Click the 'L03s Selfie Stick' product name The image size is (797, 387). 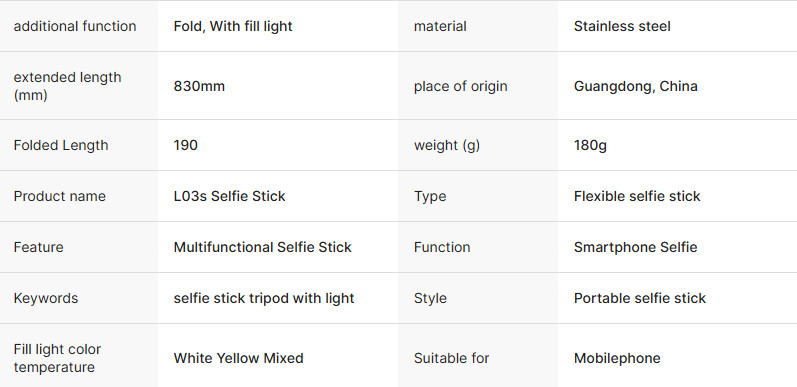click(x=229, y=196)
